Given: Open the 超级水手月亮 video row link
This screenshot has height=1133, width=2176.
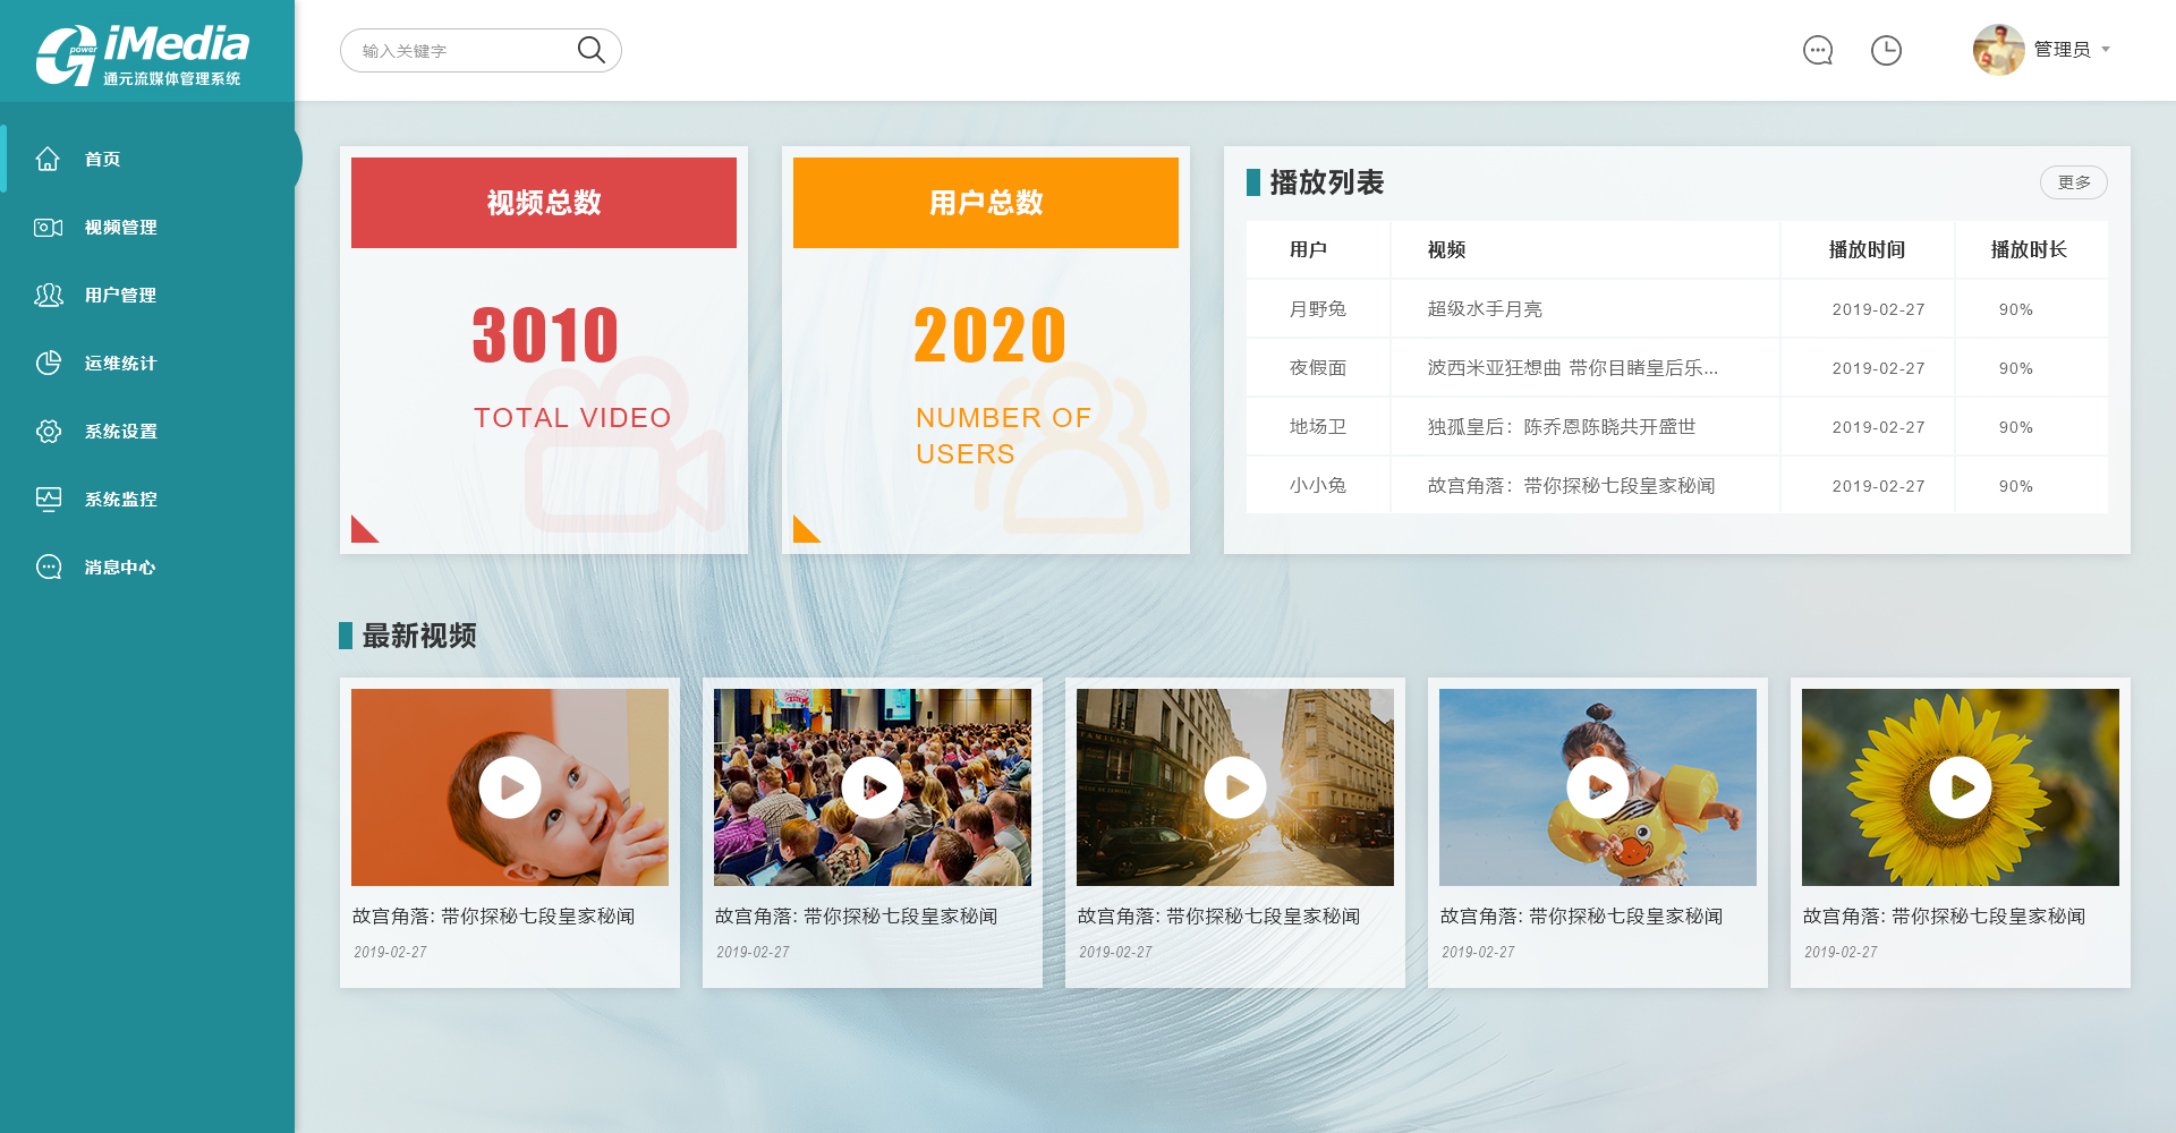Looking at the screenshot, I should [1484, 309].
